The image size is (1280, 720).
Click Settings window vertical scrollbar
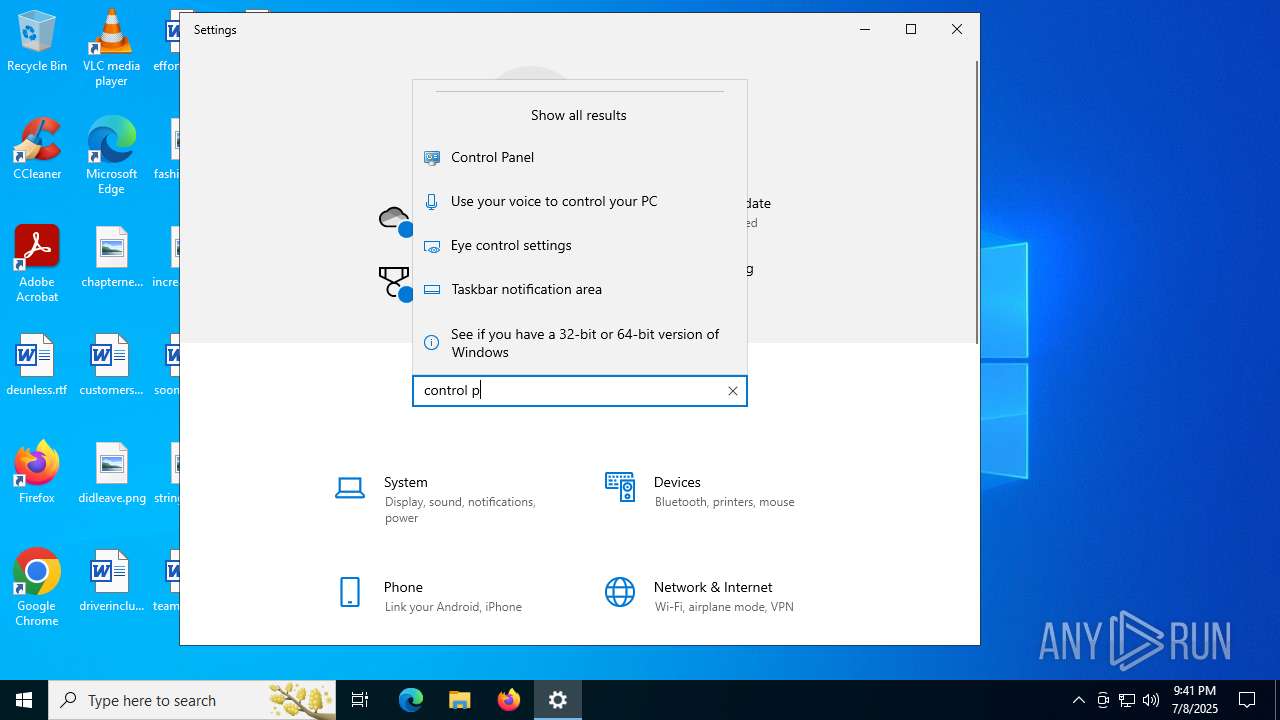tap(976, 200)
